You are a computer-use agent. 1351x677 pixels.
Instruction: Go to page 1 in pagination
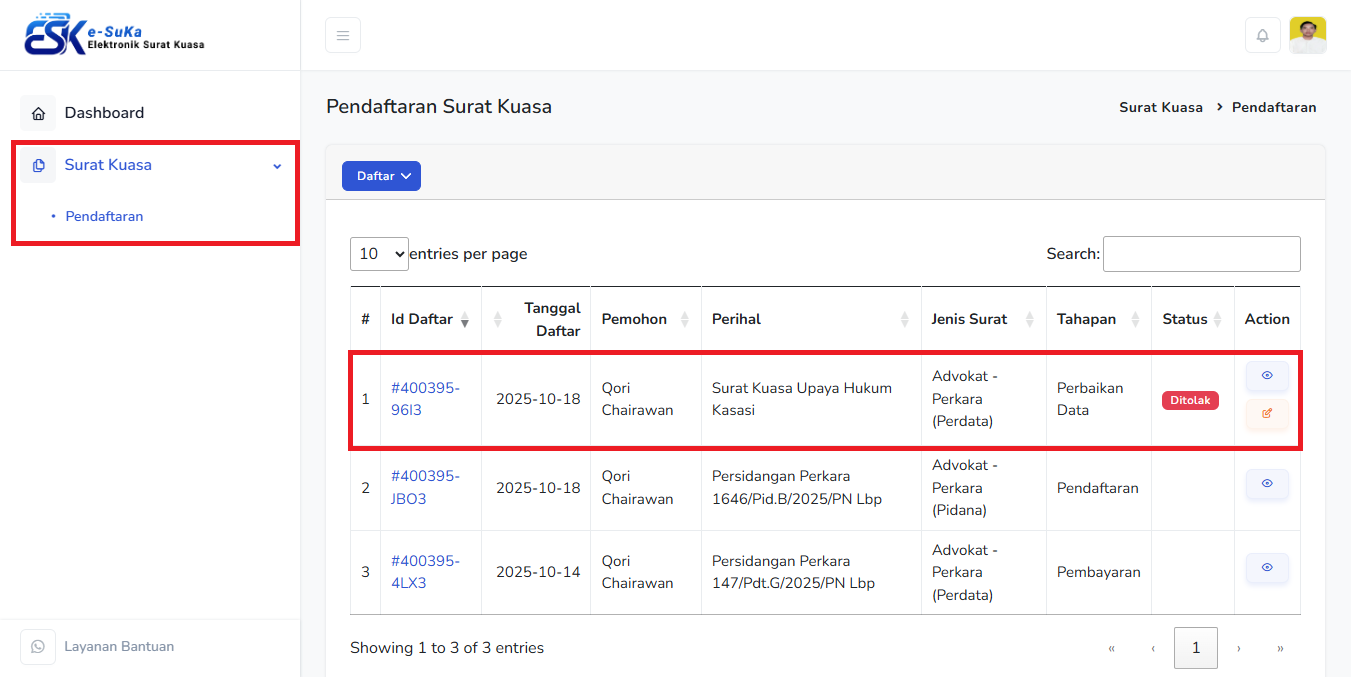[1195, 648]
